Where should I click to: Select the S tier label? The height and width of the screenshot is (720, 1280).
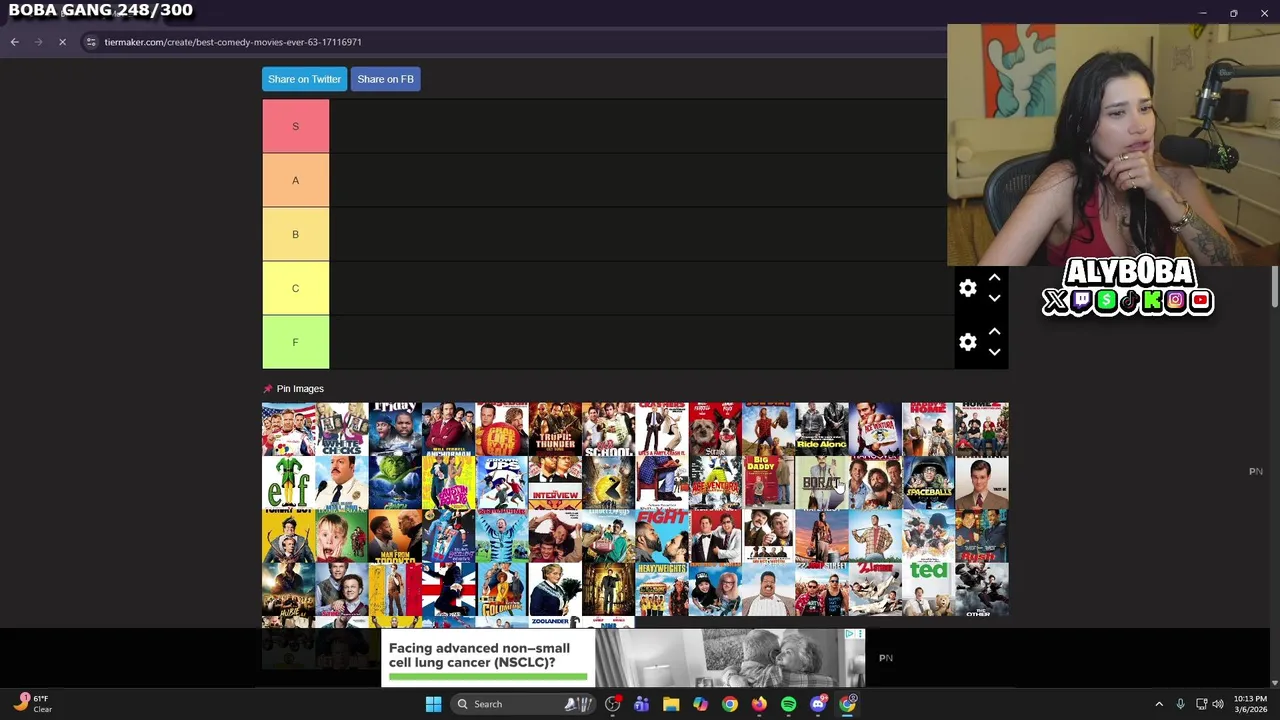click(295, 126)
